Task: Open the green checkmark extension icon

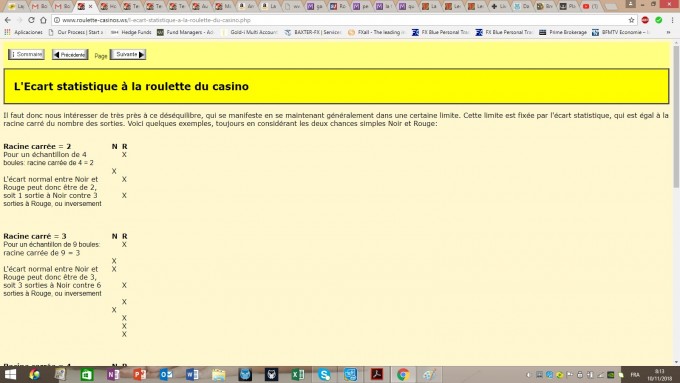Action: click(x=658, y=20)
